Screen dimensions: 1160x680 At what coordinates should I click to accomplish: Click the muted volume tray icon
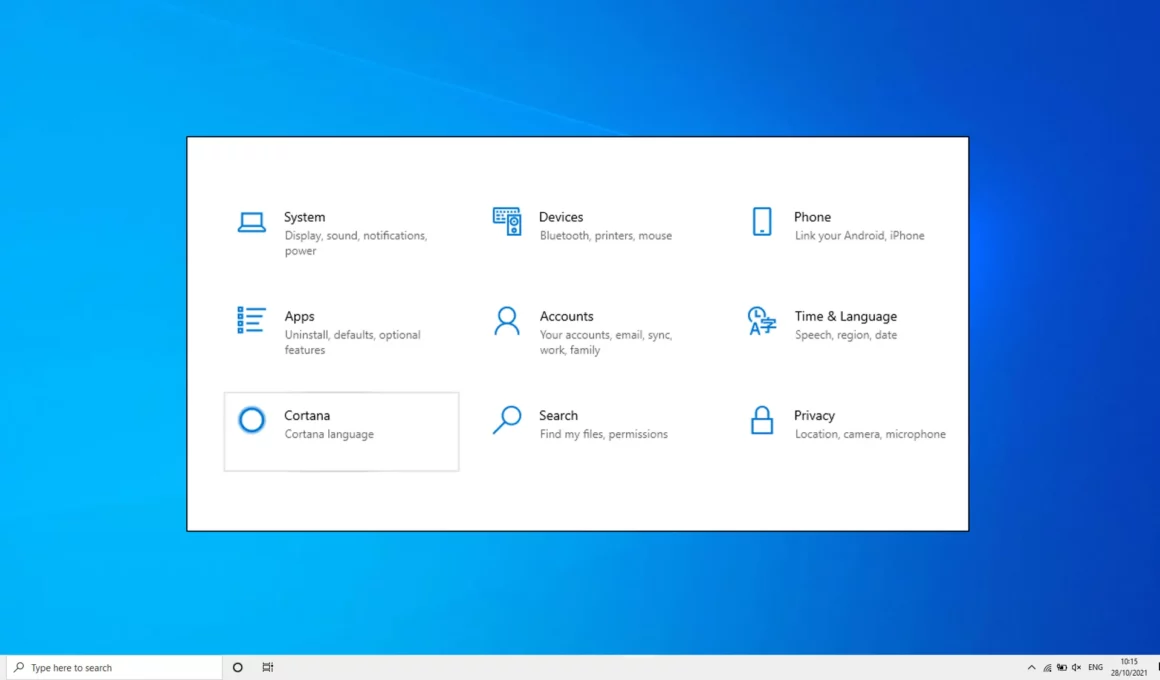click(x=1076, y=667)
